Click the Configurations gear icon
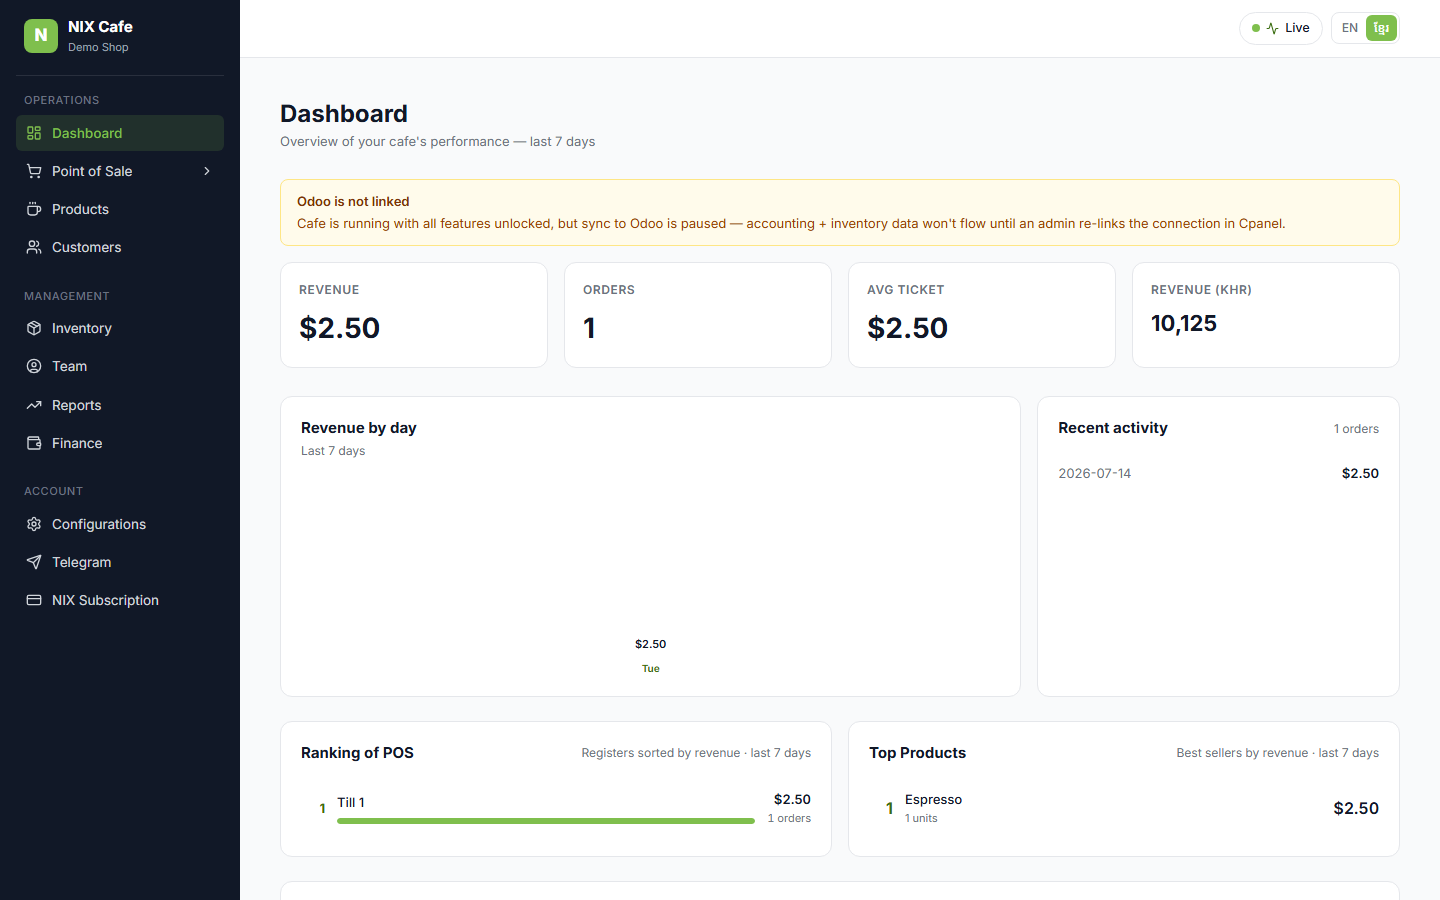The image size is (1440, 900). 34,524
